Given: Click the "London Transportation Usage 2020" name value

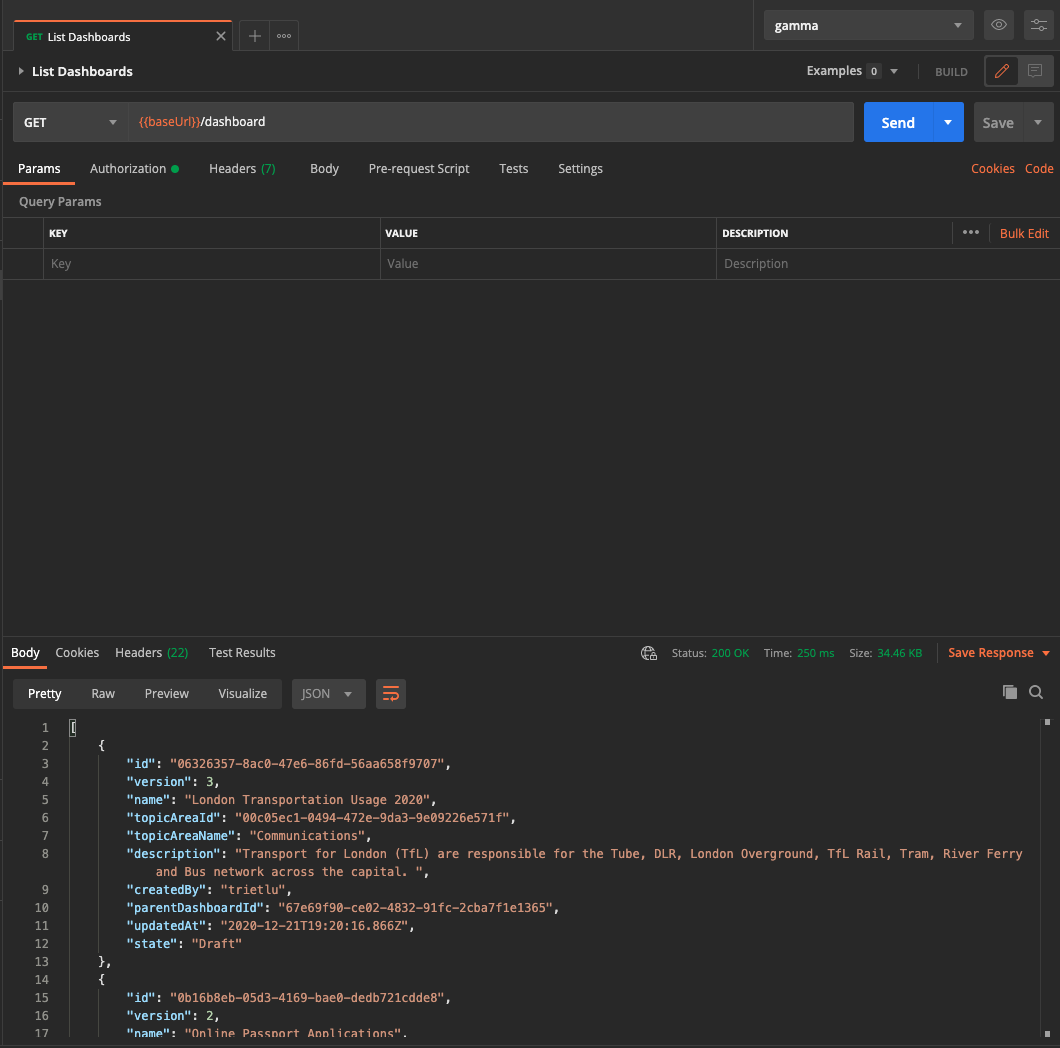Looking at the screenshot, I should pyautogui.click(x=310, y=800).
